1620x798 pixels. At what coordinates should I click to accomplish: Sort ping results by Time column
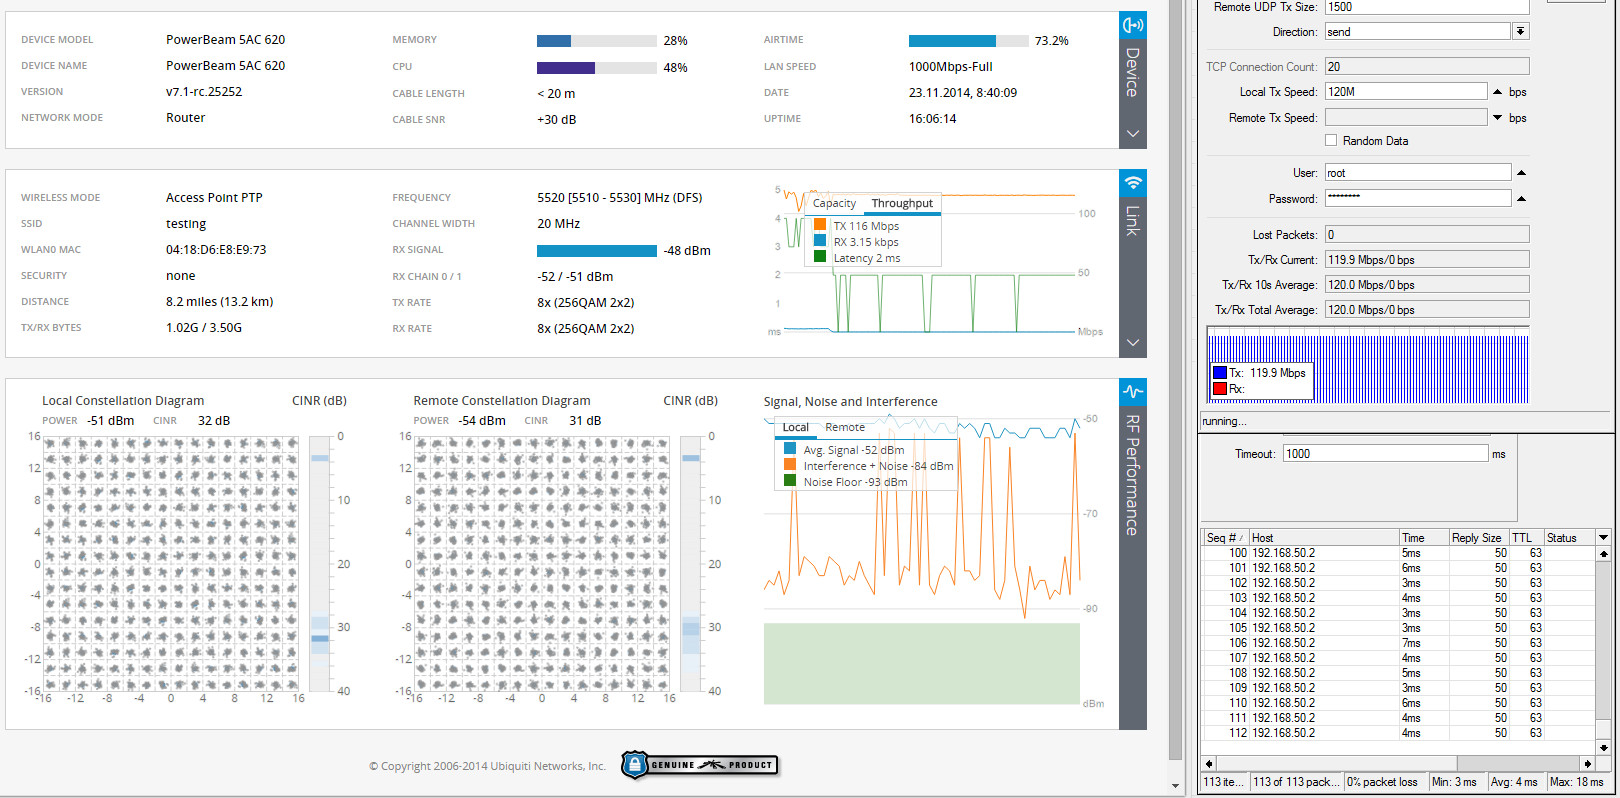[1412, 538]
